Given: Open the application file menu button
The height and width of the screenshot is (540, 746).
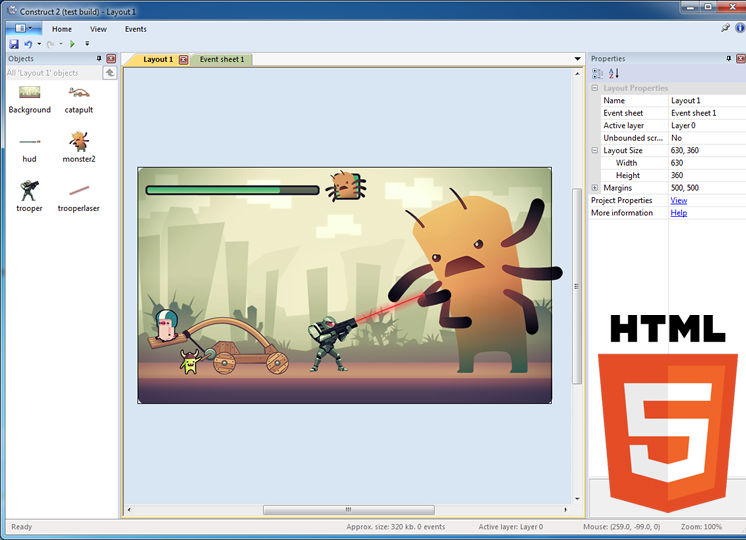Looking at the screenshot, I should point(23,29).
